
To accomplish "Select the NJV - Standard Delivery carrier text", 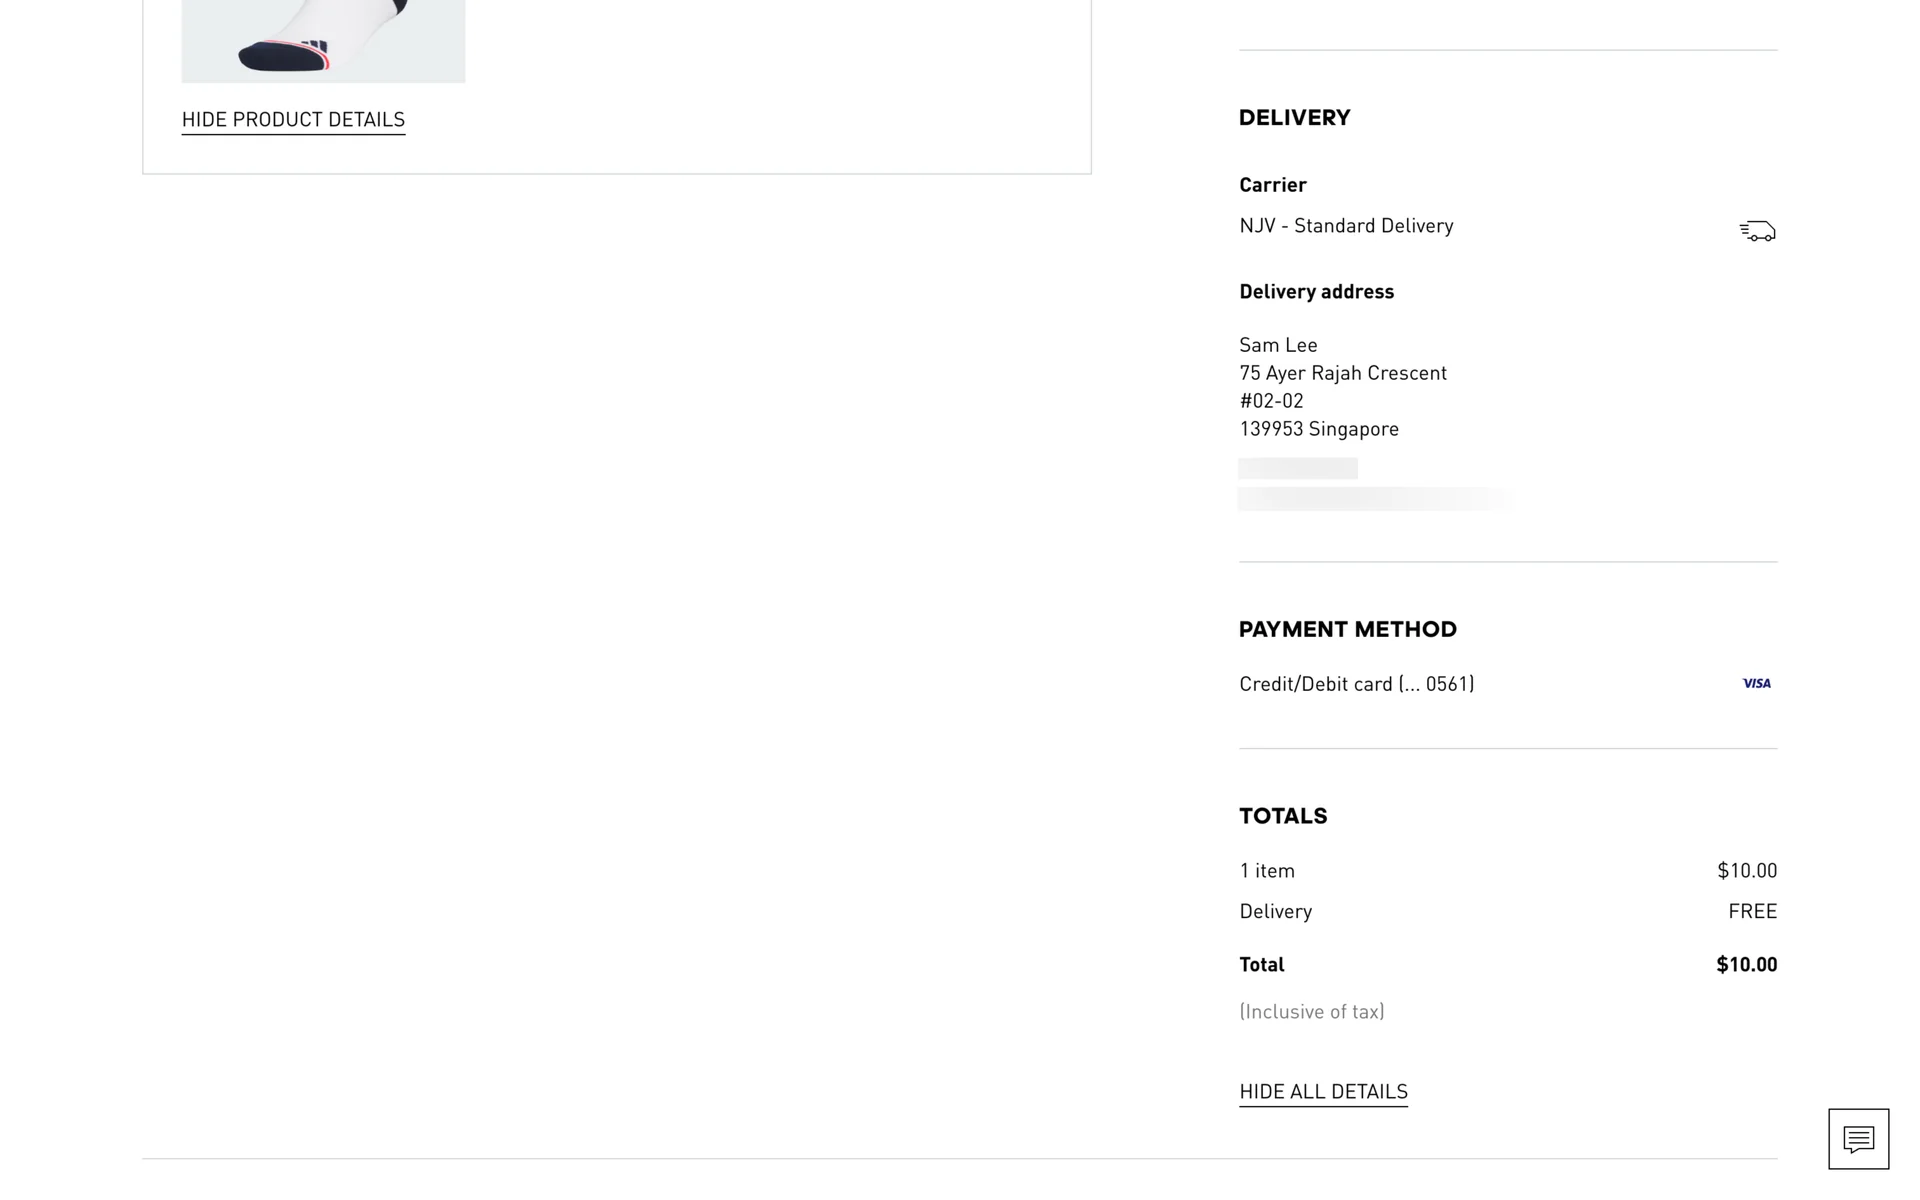I will 1346,226.
